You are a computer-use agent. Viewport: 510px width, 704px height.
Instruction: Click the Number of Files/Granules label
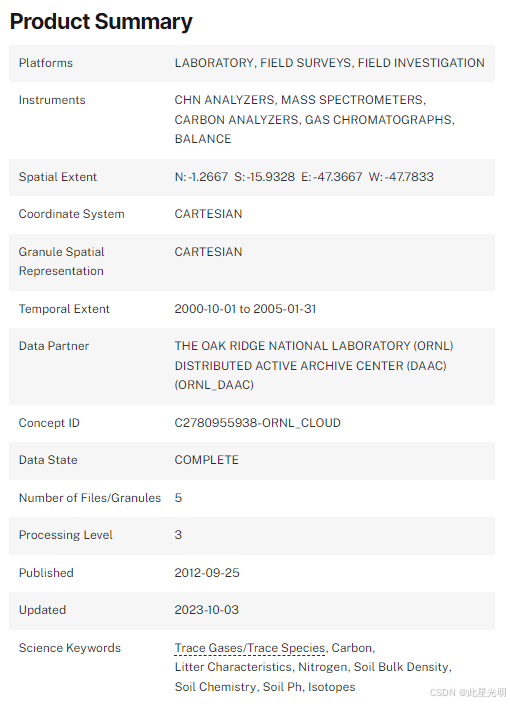[x=90, y=498]
